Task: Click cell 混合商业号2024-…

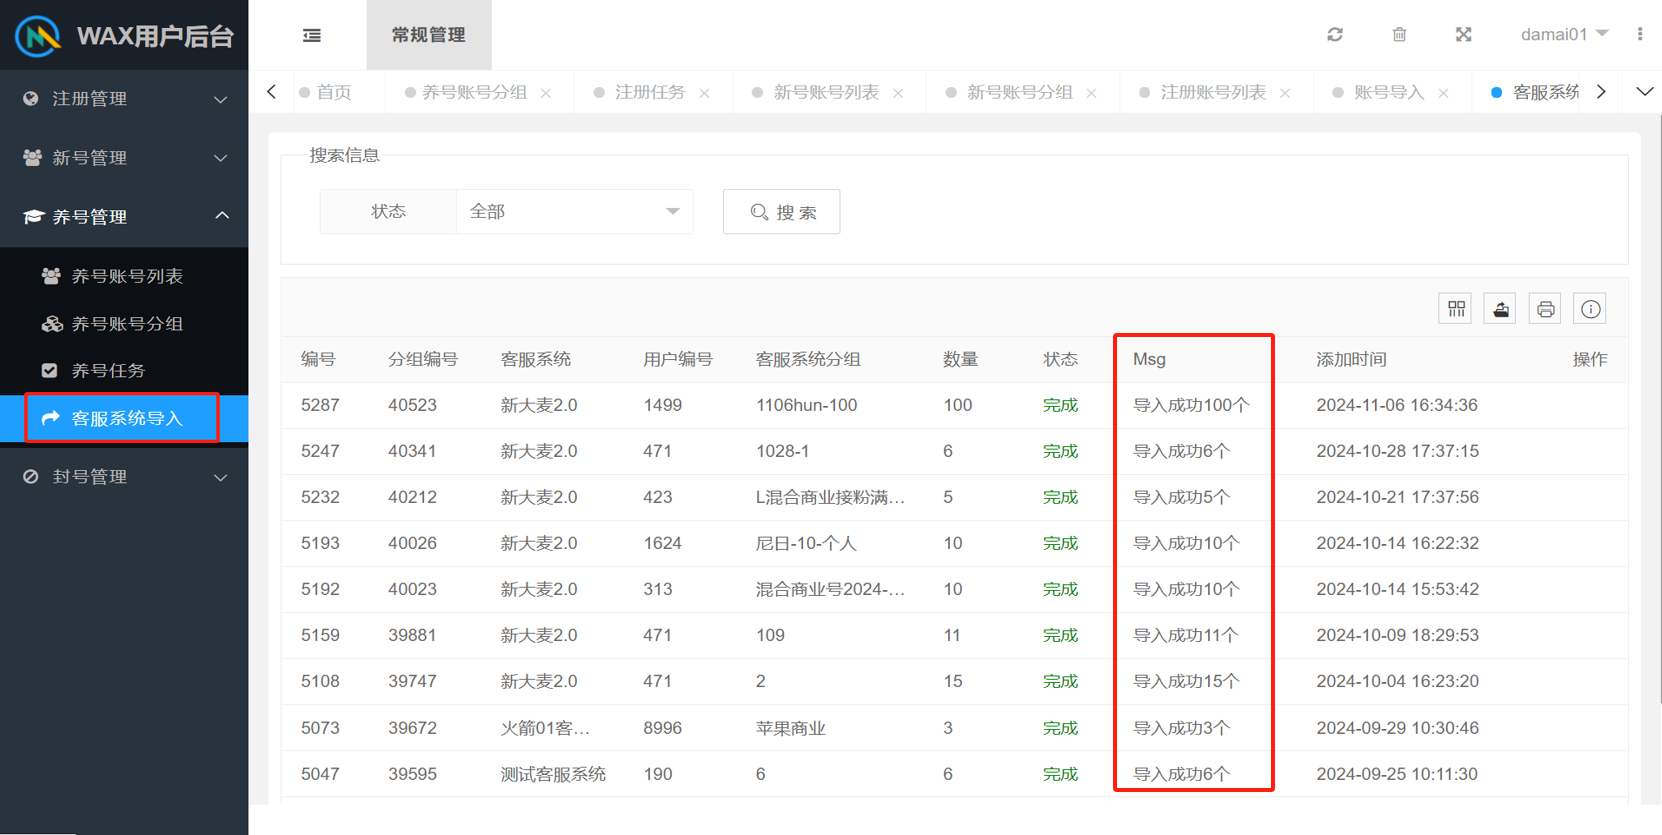Action: coord(830,589)
